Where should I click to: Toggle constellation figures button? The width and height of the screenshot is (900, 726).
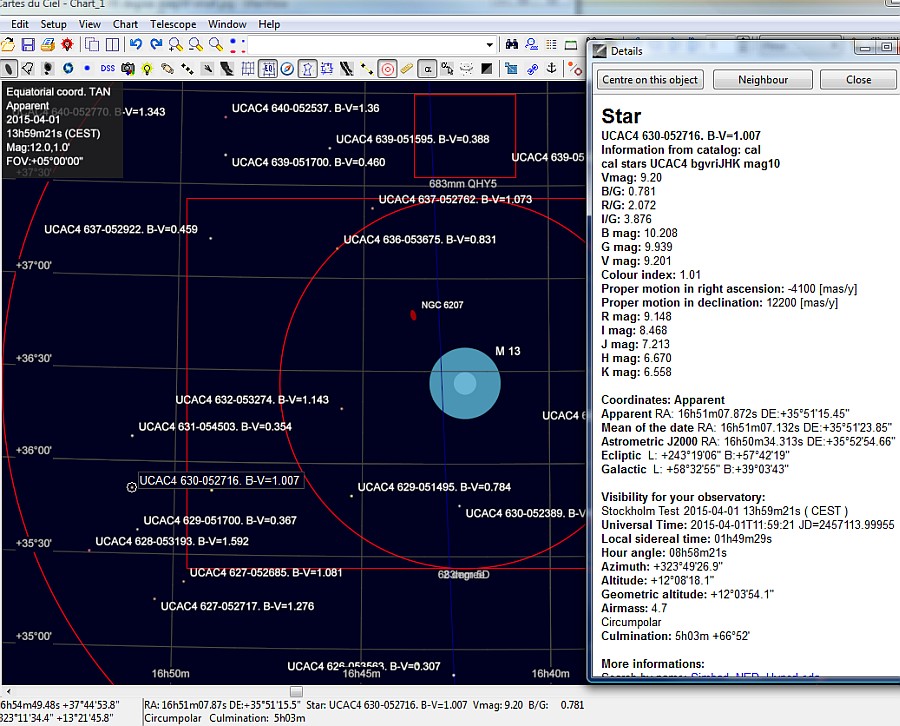click(x=308, y=69)
